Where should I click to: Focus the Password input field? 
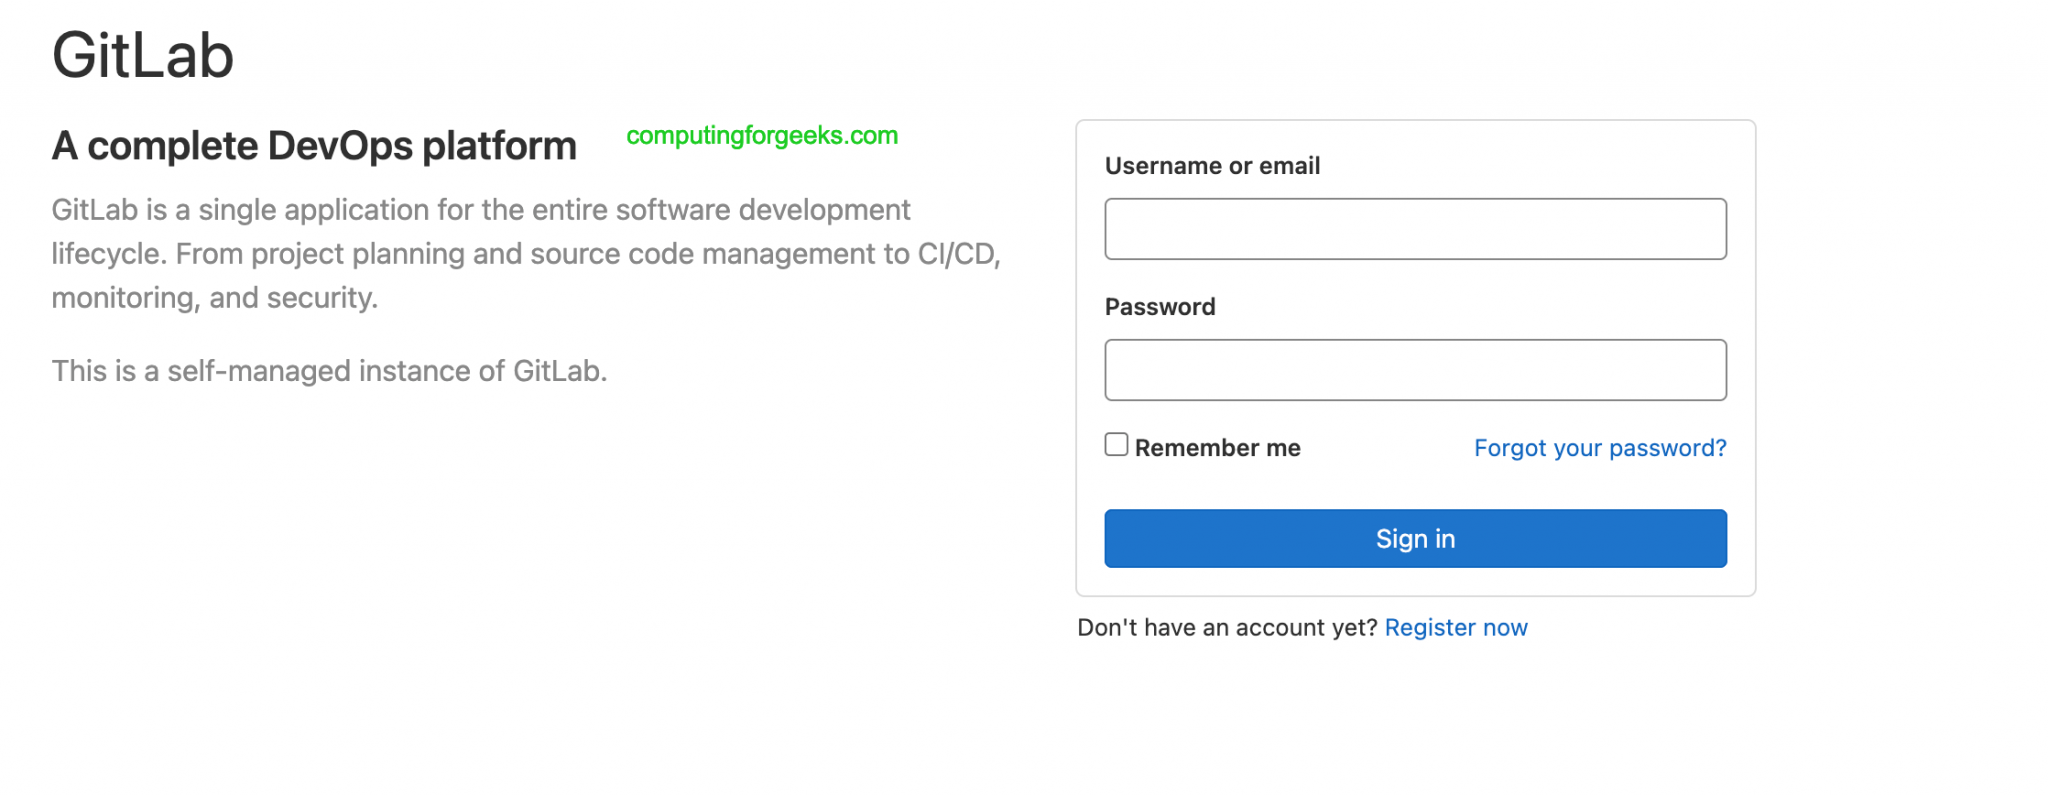[1415, 370]
